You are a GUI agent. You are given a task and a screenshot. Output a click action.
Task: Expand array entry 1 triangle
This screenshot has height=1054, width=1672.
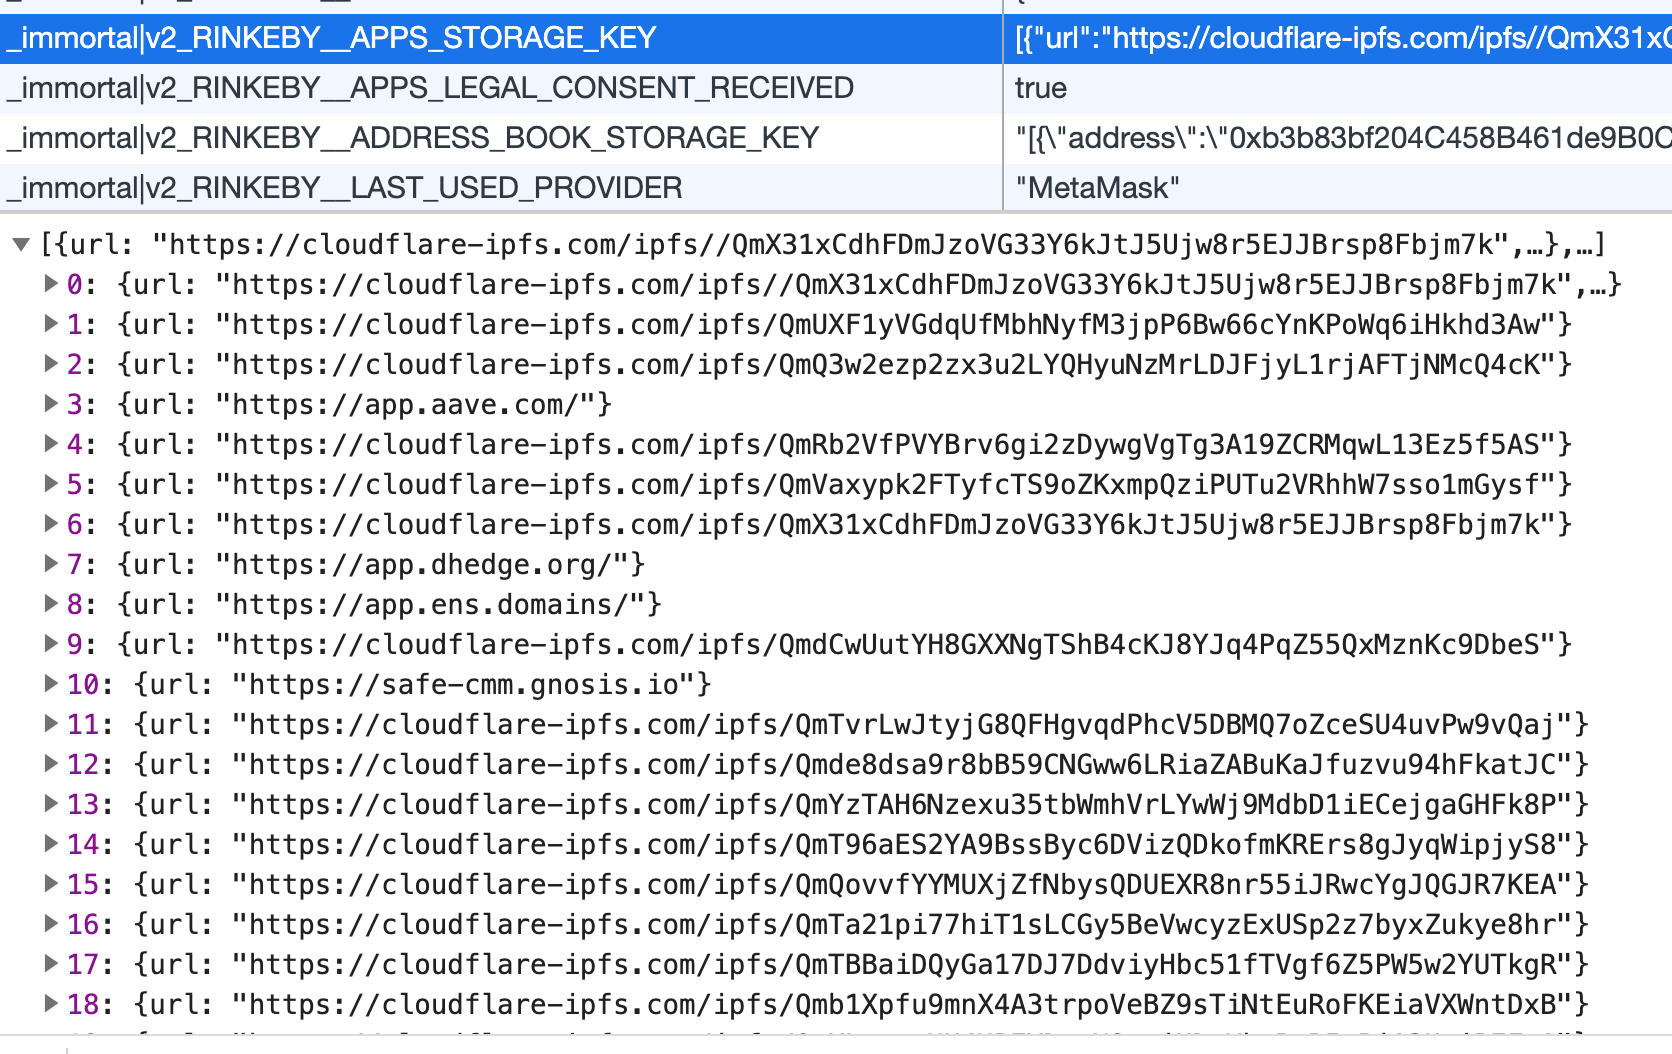click(x=50, y=324)
